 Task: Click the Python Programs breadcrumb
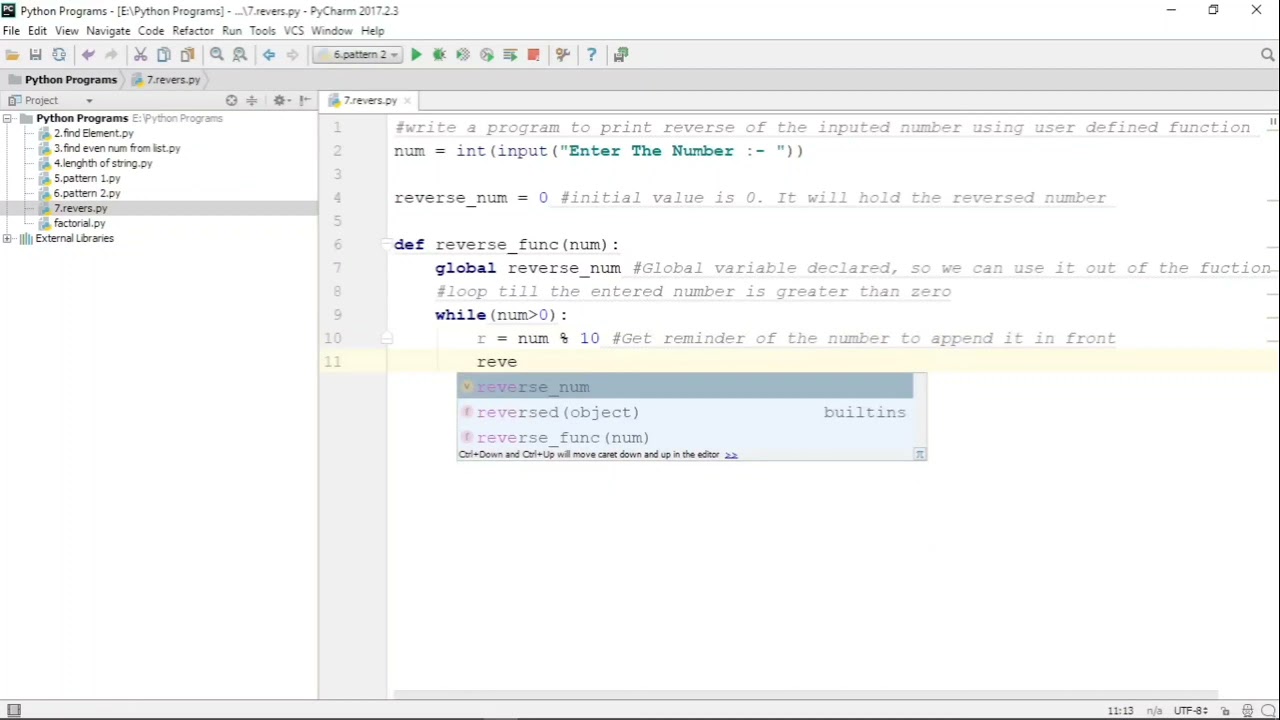[62, 80]
